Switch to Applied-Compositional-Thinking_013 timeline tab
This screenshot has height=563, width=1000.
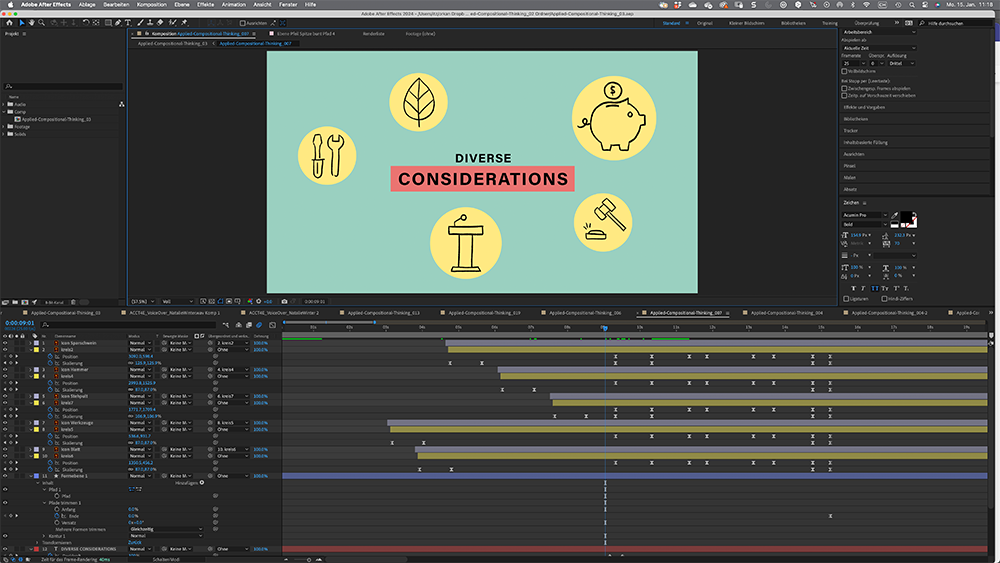point(383,313)
